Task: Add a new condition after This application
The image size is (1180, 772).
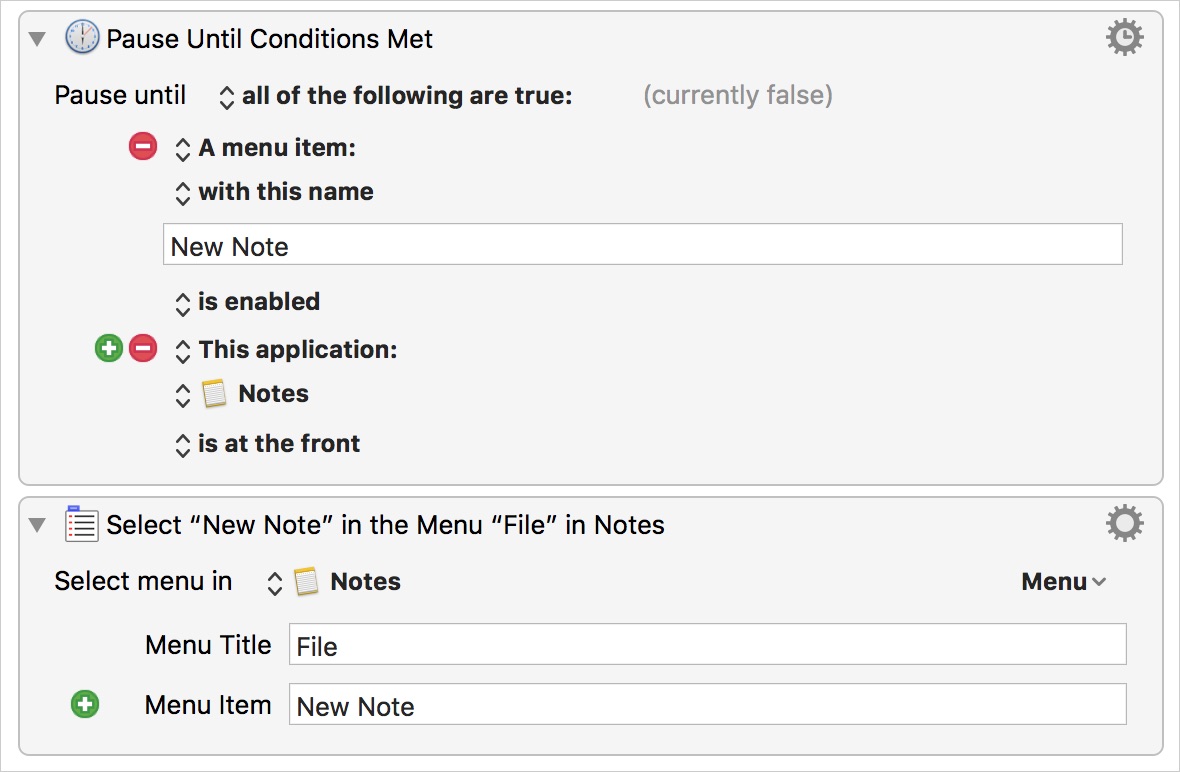Action: coord(108,349)
